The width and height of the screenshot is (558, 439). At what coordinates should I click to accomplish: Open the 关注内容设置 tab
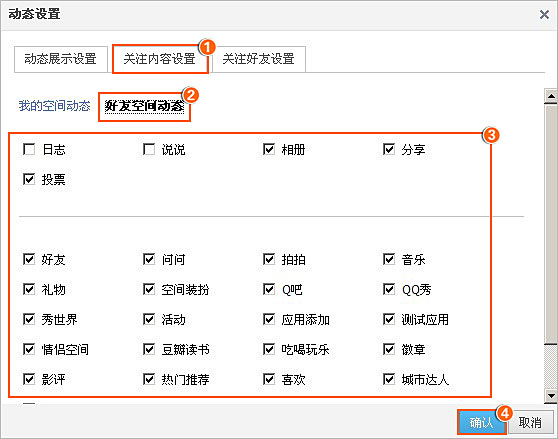160,59
